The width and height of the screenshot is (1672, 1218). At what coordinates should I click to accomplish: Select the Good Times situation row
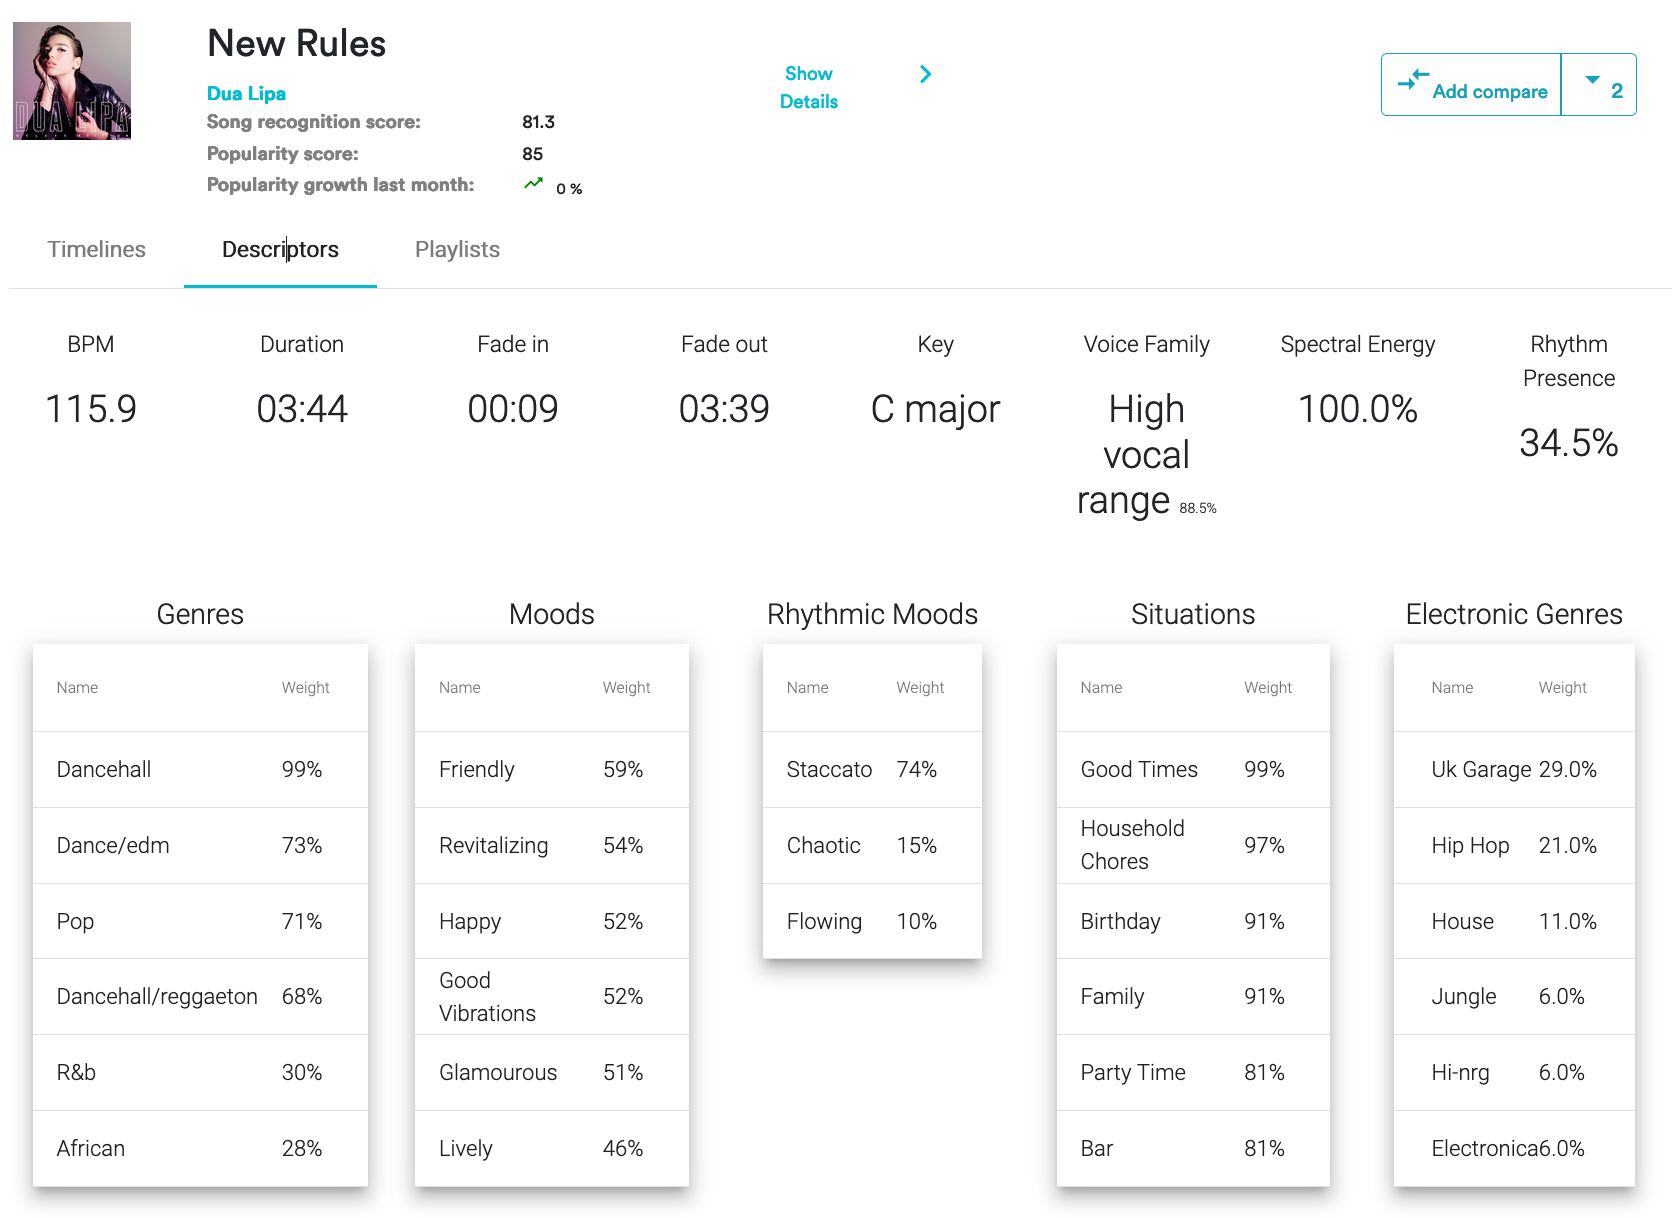(1192, 770)
